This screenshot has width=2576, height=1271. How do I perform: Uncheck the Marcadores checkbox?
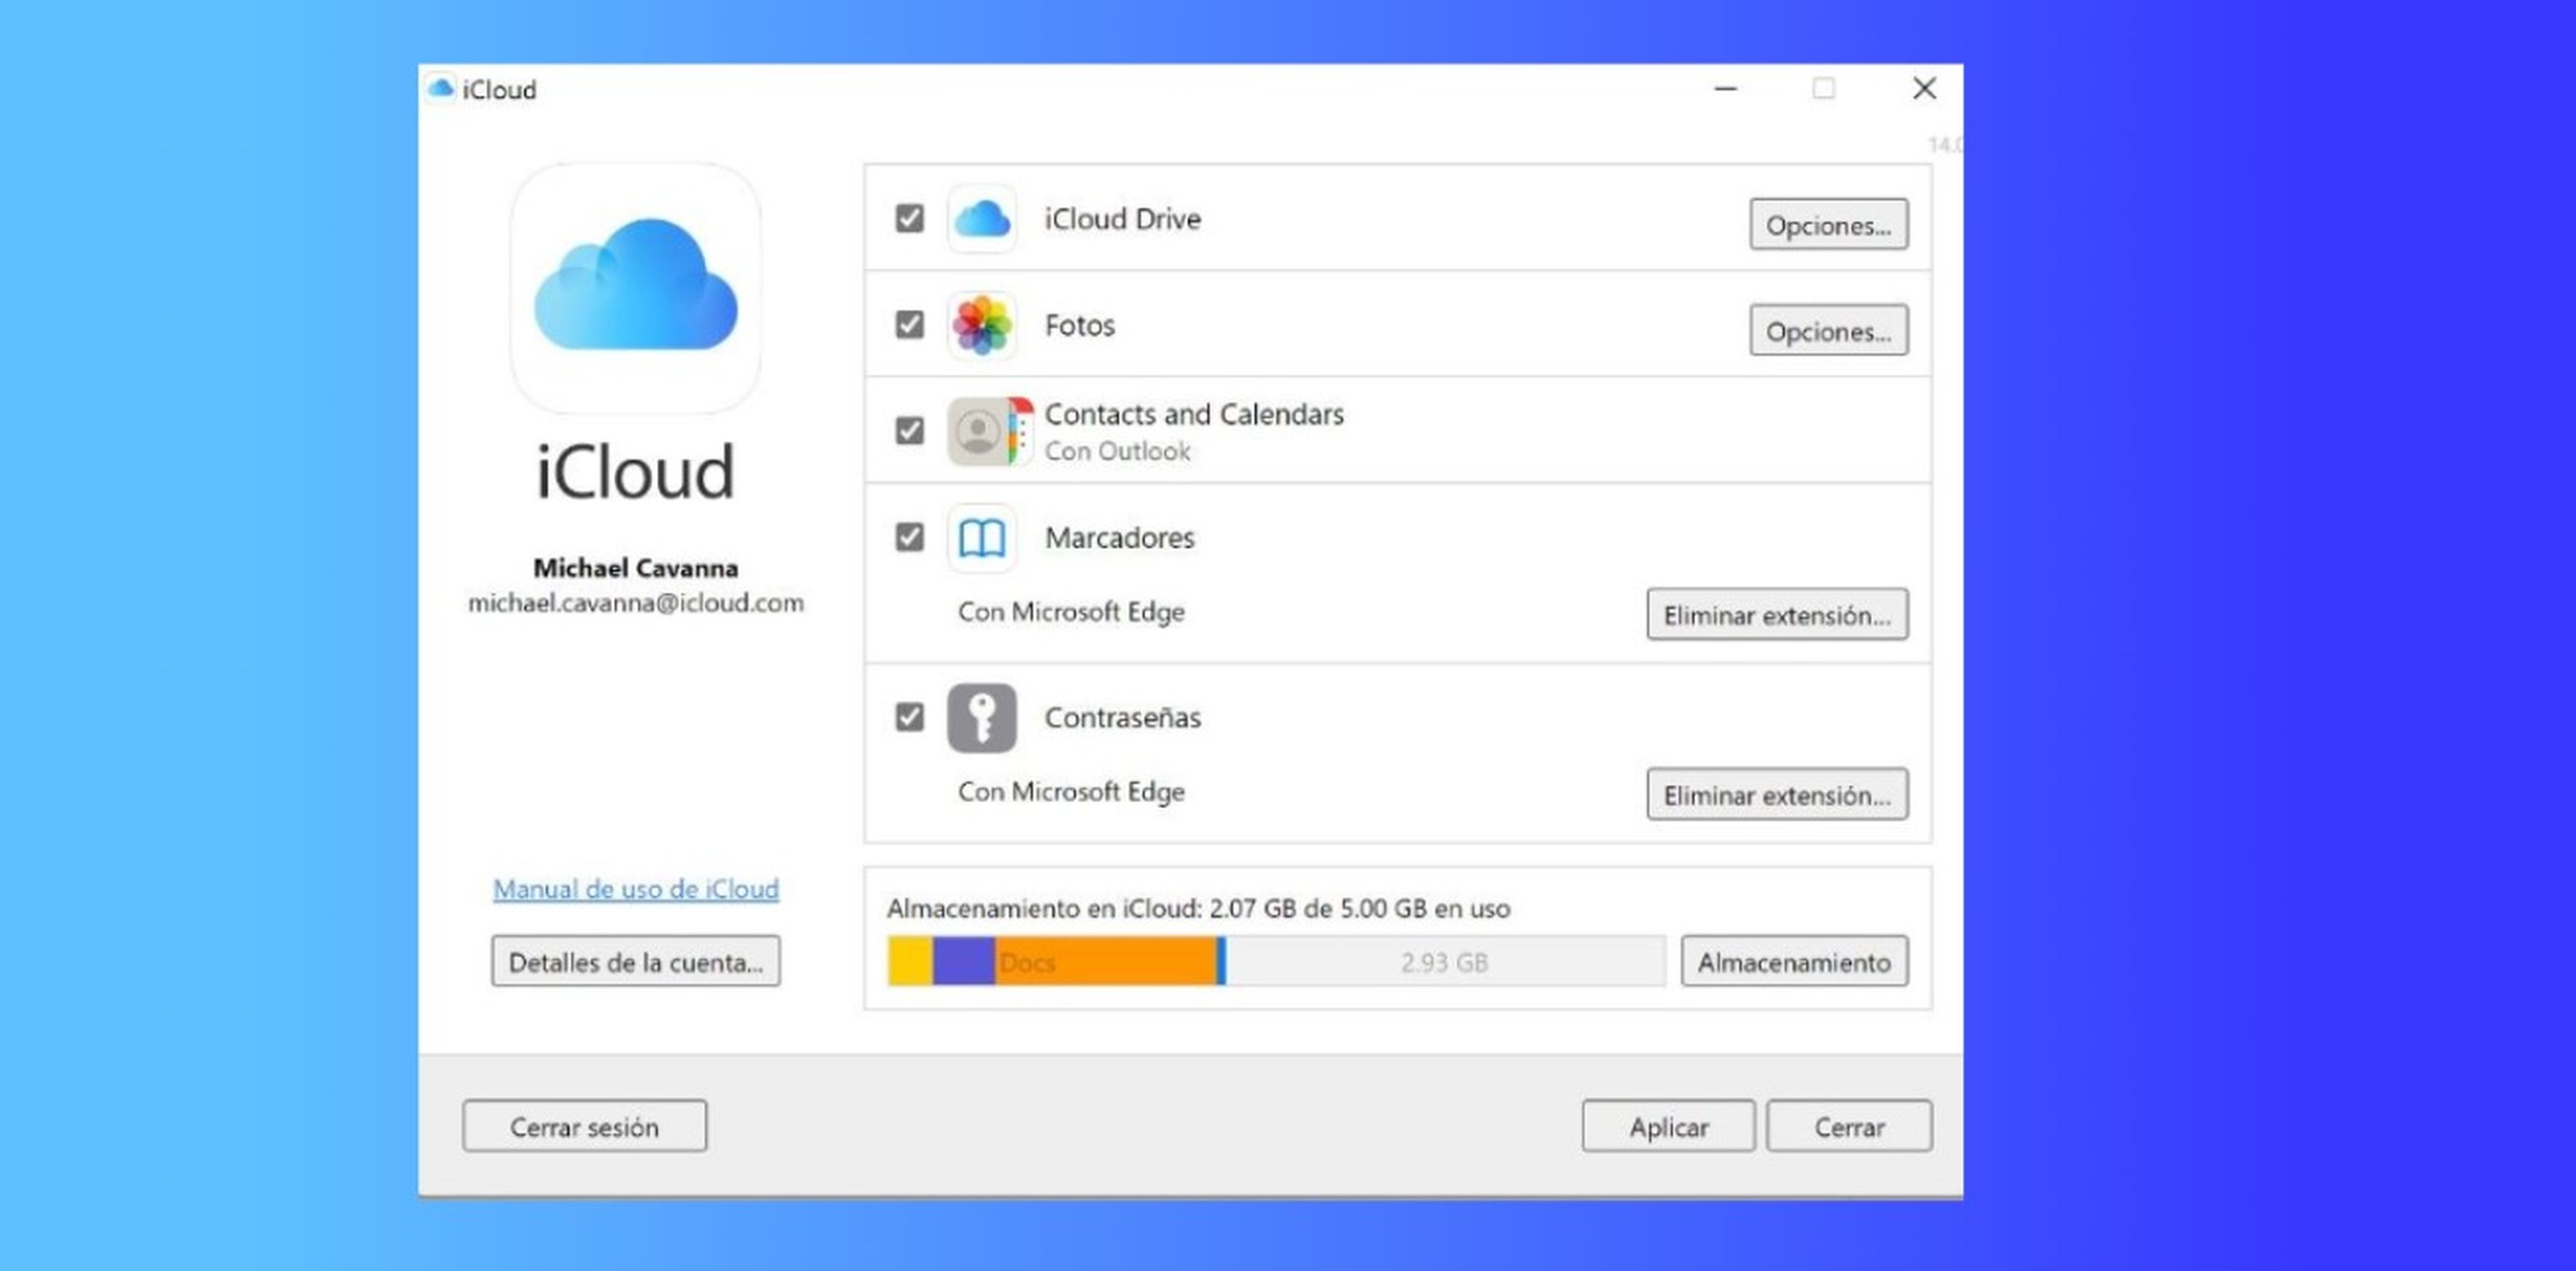(x=909, y=538)
